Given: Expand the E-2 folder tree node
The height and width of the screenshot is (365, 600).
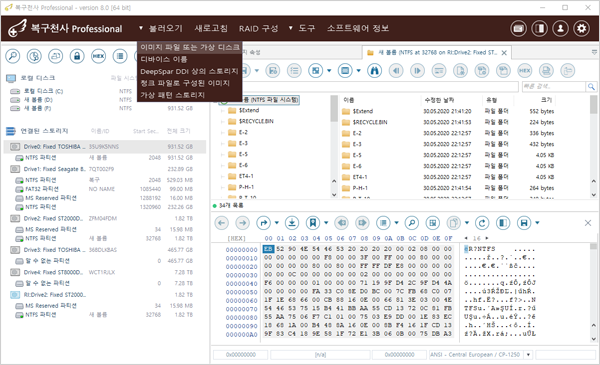Looking at the screenshot, I should (x=222, y=132).
